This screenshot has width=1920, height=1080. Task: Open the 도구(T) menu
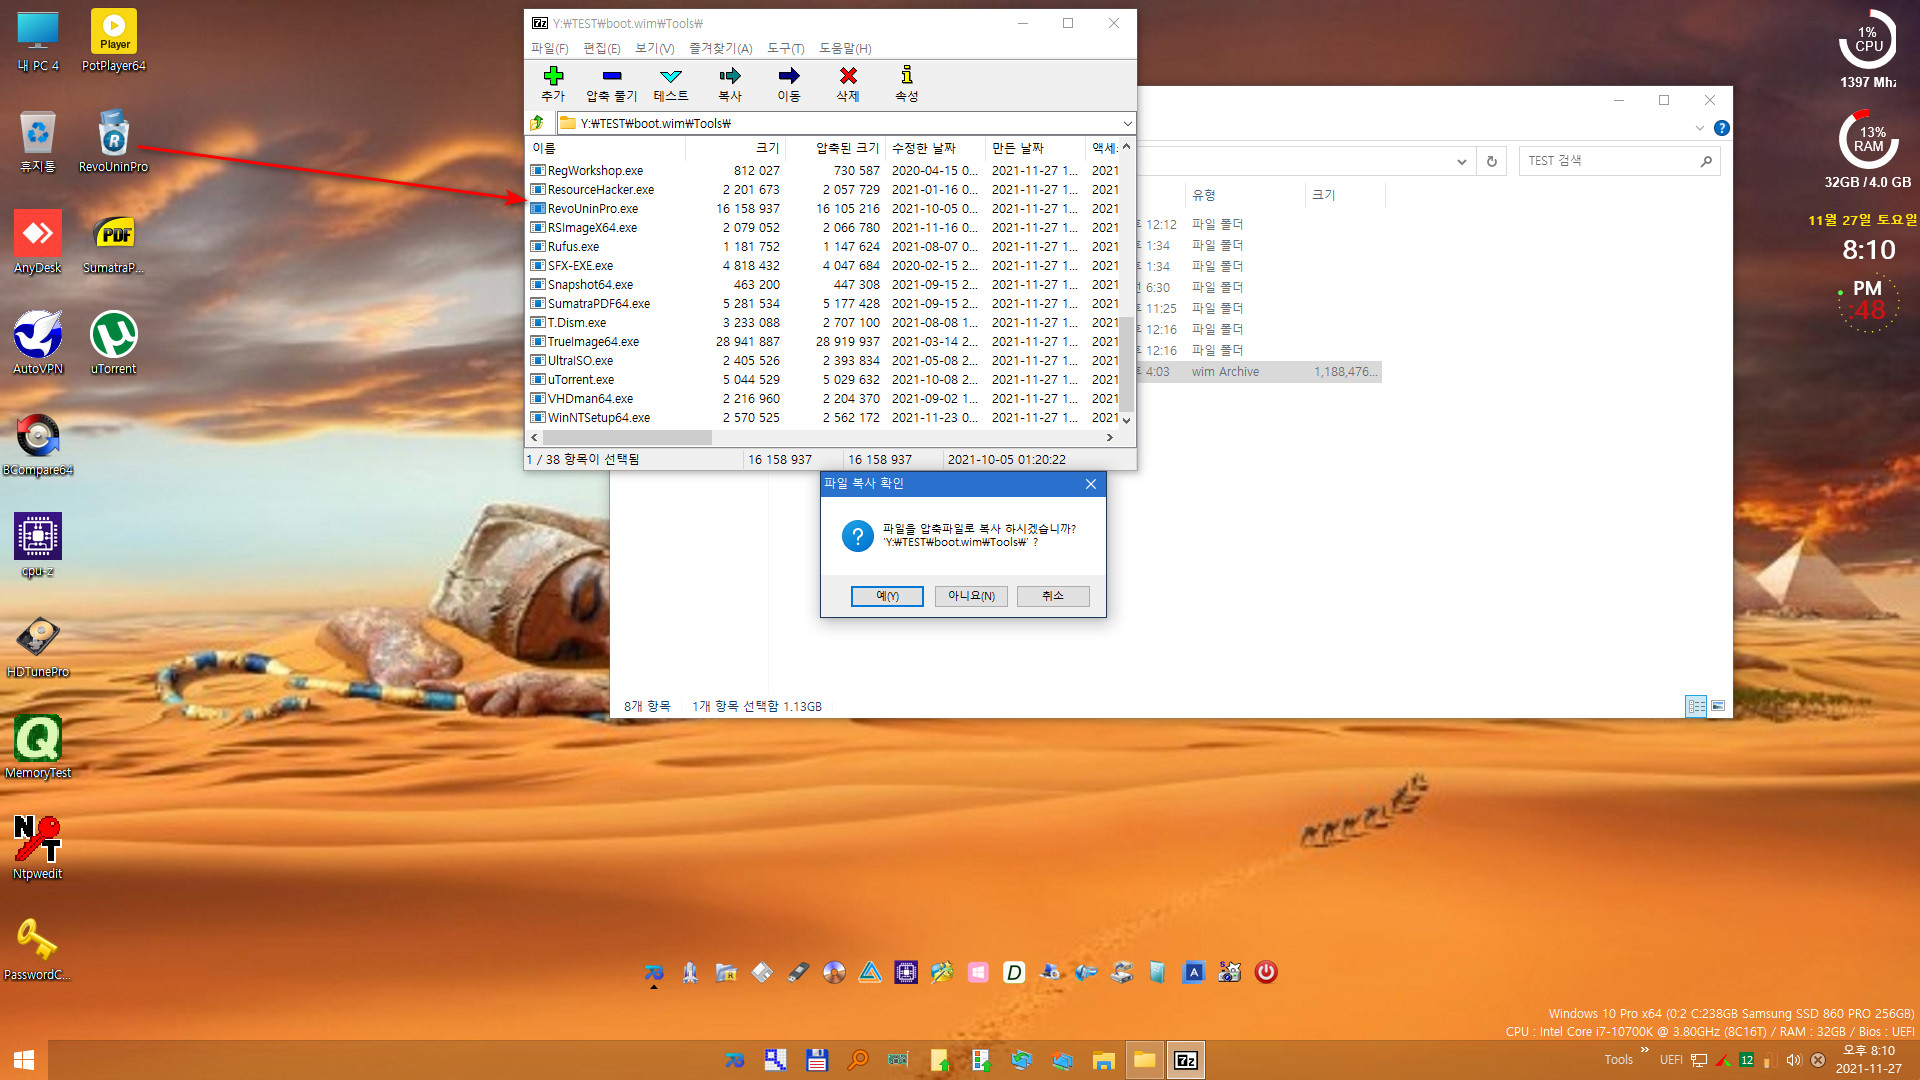[x=785, y=48]
